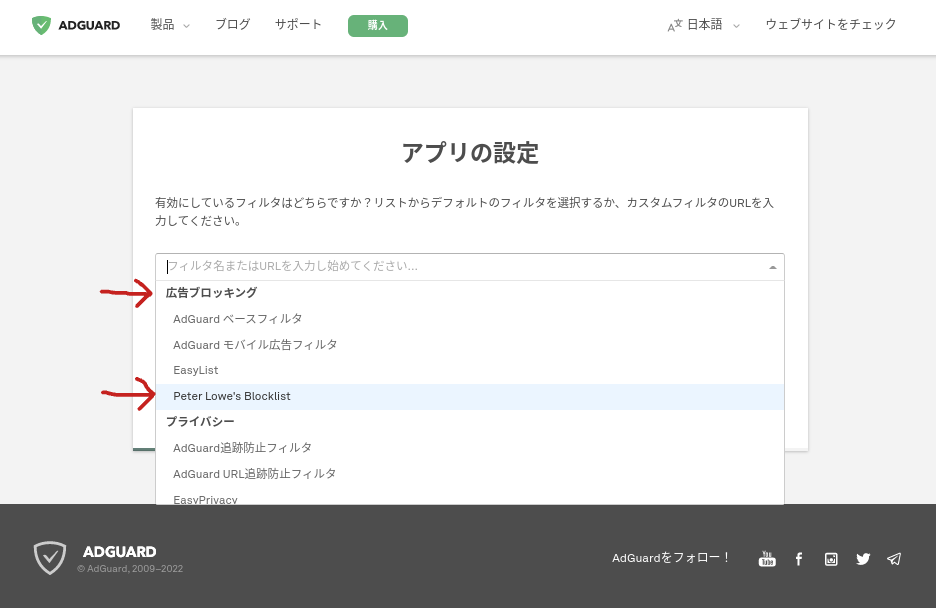The height and width of the screenshot is (608, 936).
Task: Choose EasyList from the filter list
Action: (470, 371)
